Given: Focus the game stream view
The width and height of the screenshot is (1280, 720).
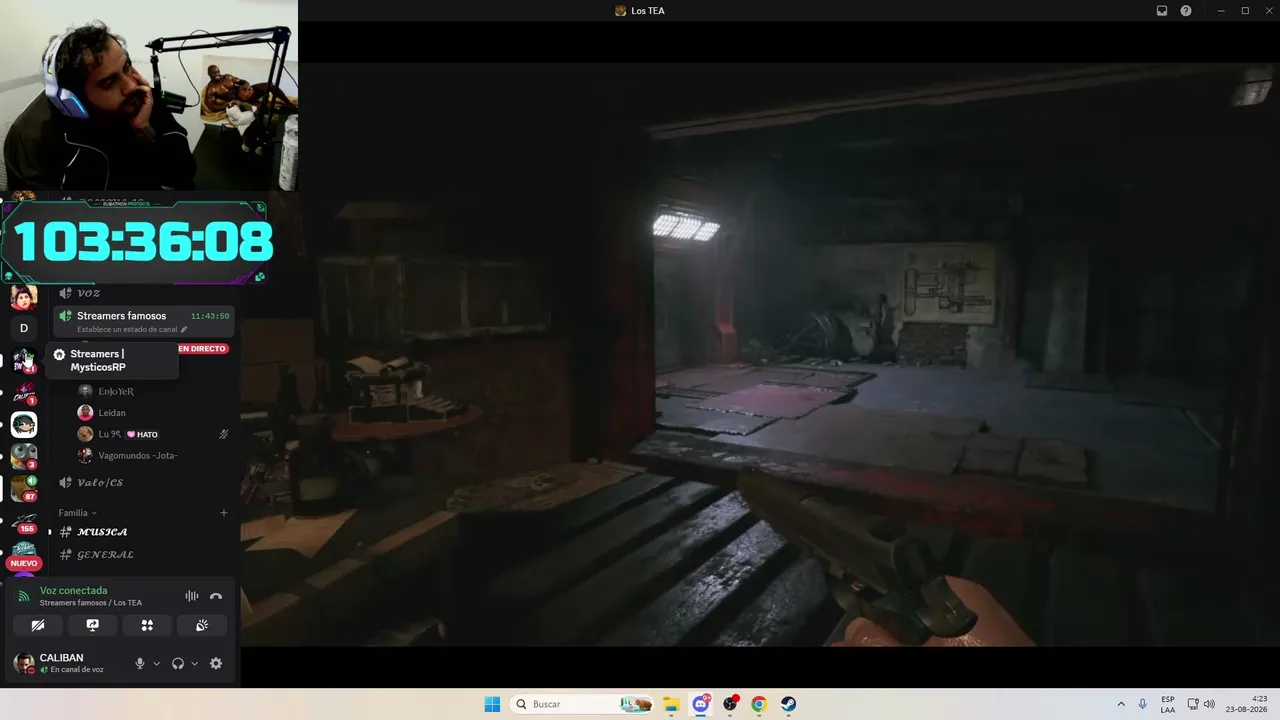Looking at the screenshot, I should click(760, 354).
